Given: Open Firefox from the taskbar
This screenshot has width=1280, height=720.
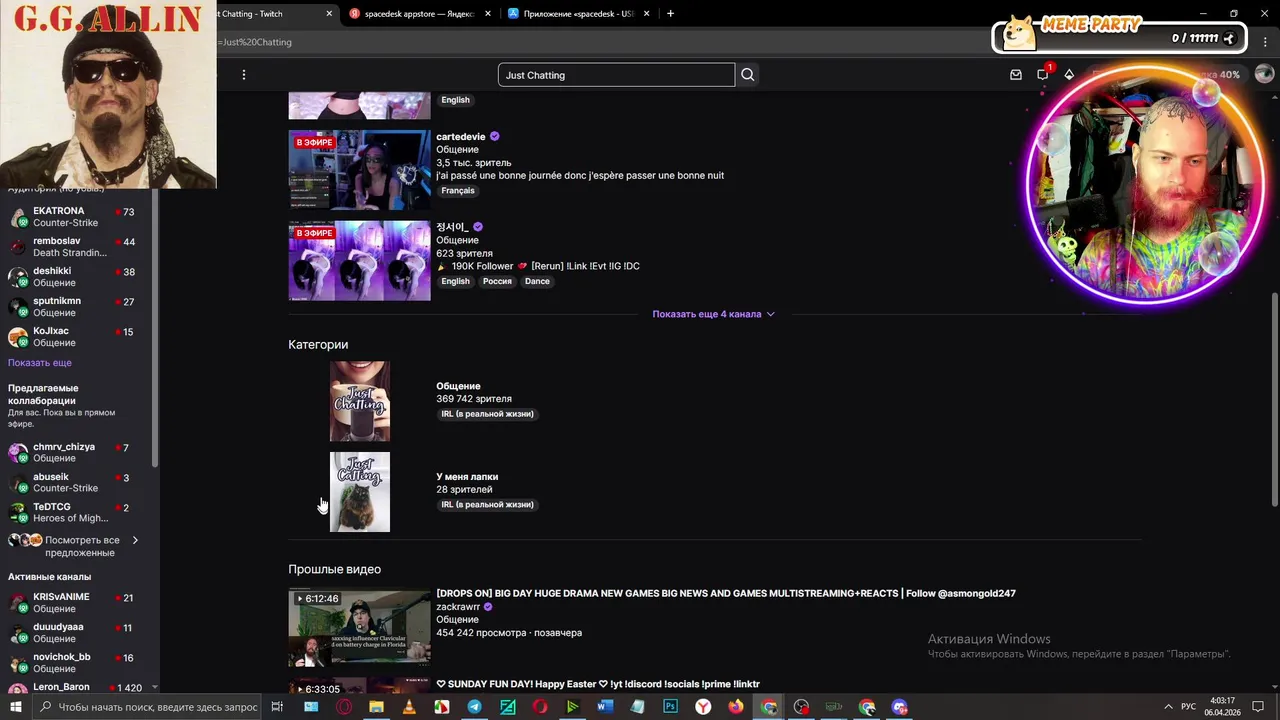Looking at the screenshot, I should [x=736, y=707].
